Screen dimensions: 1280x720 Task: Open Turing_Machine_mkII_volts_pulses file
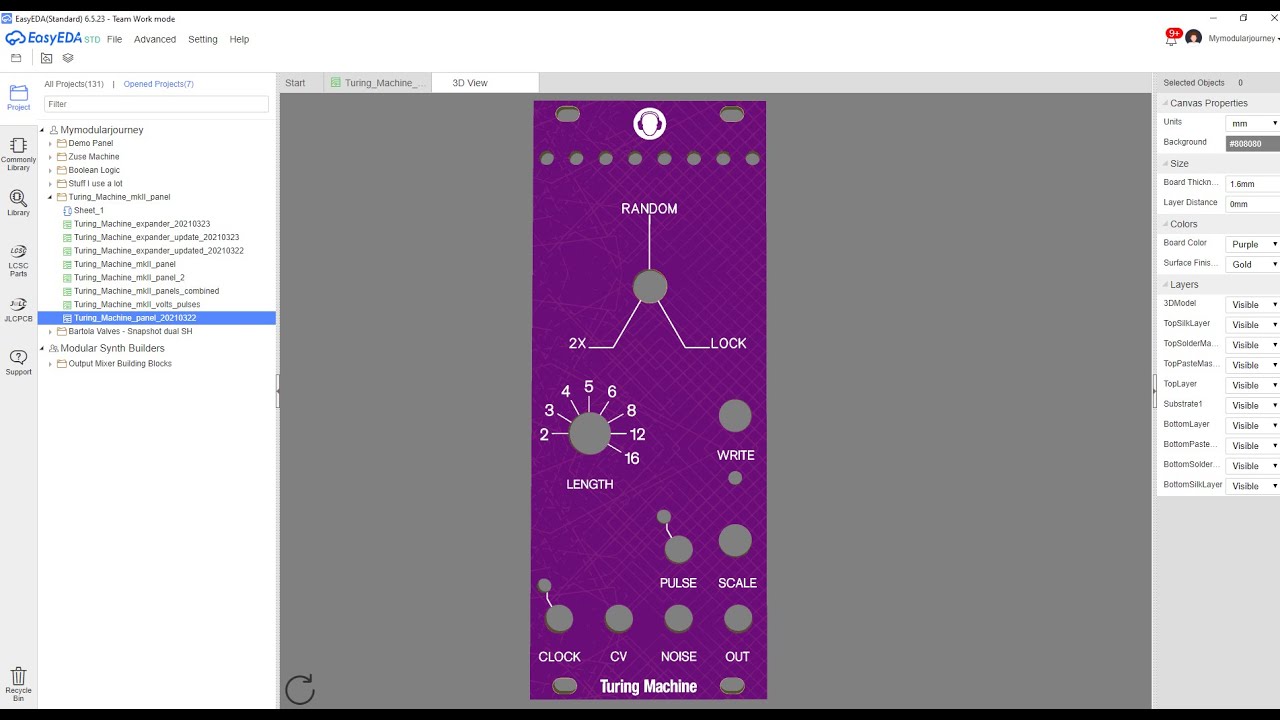click(136, 304)
